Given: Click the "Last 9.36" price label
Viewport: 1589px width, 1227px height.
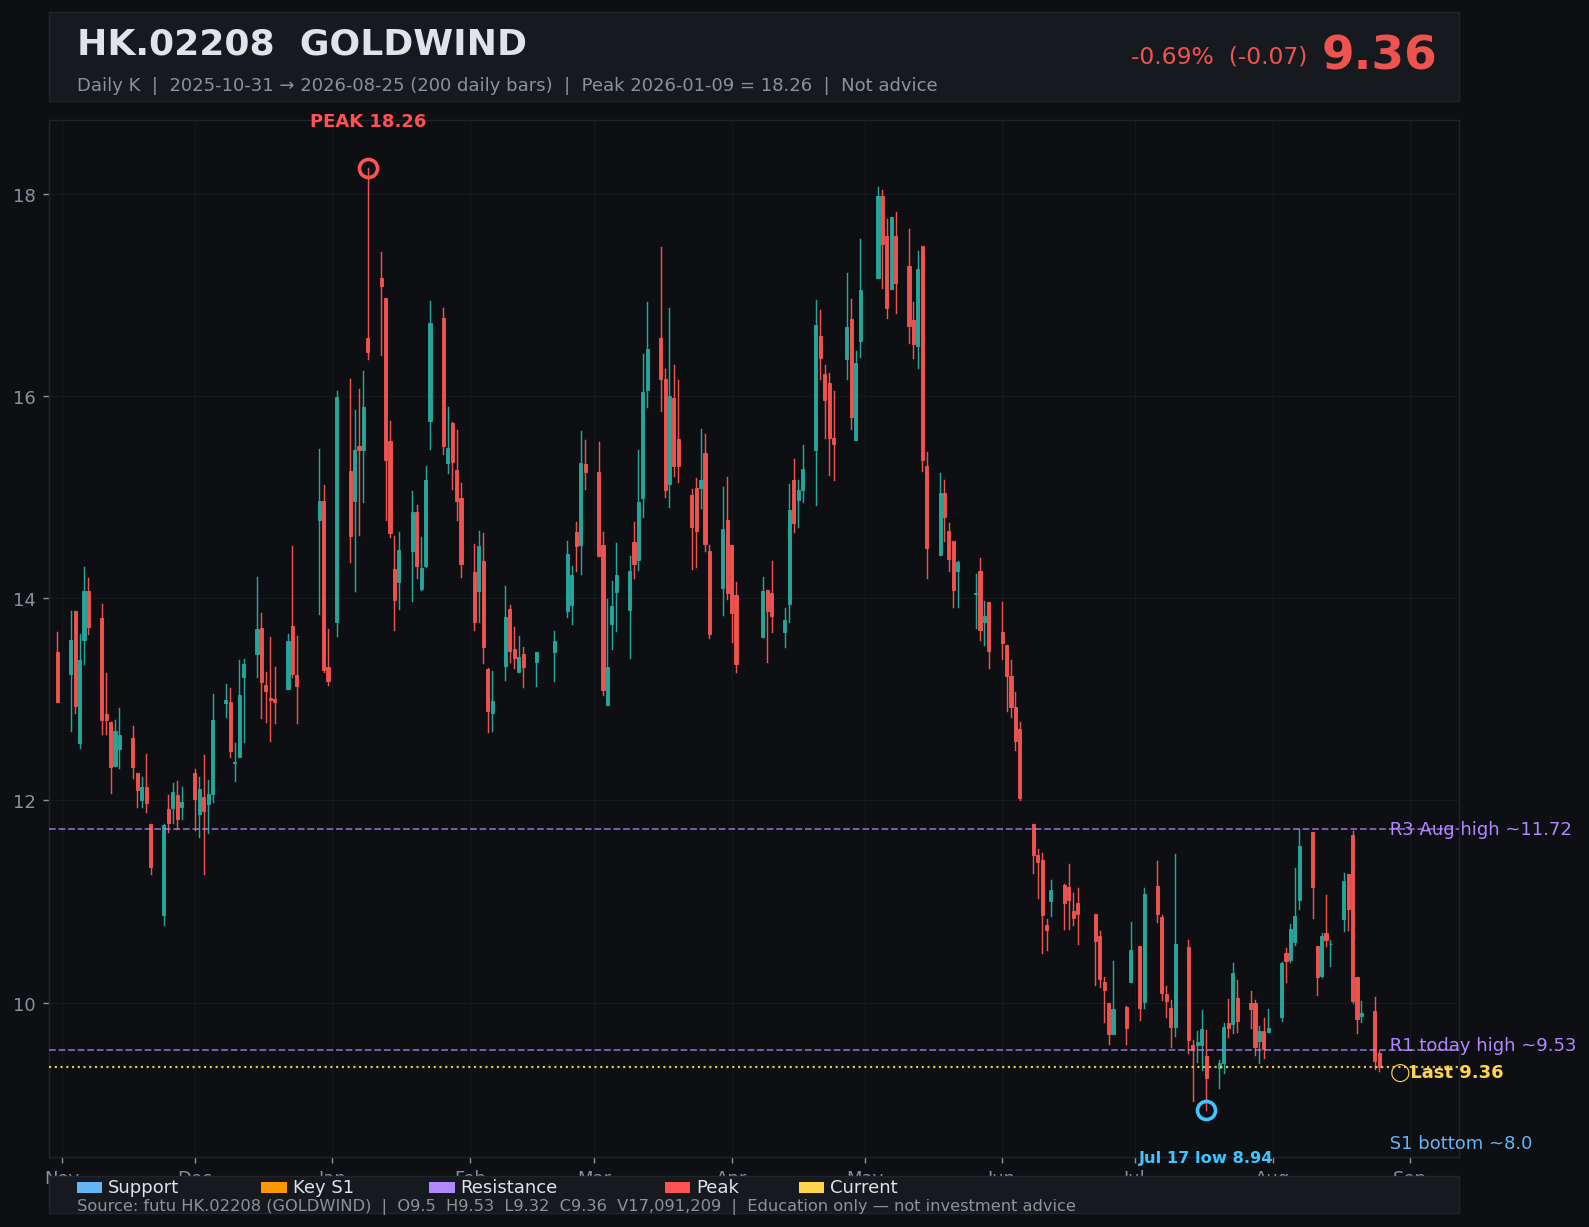Looking at the screenshot, I should tap(1457, 1072).
